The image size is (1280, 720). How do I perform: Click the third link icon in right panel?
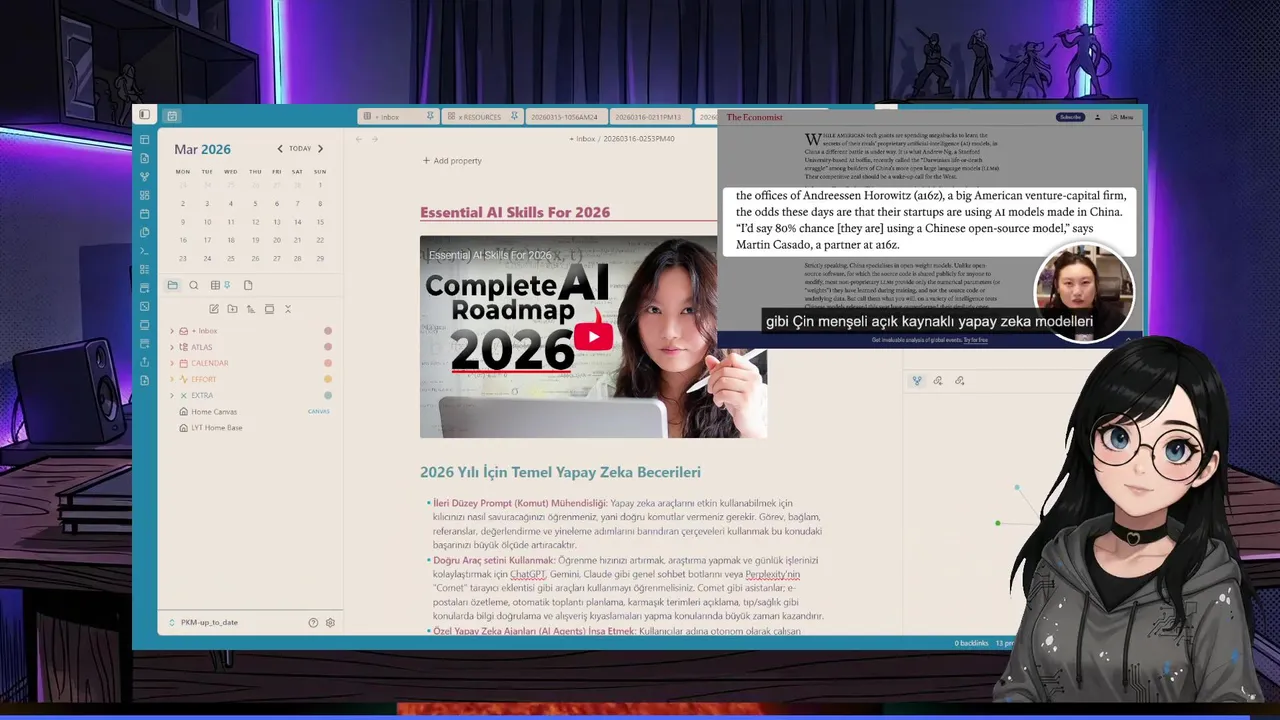pos(960,381)
